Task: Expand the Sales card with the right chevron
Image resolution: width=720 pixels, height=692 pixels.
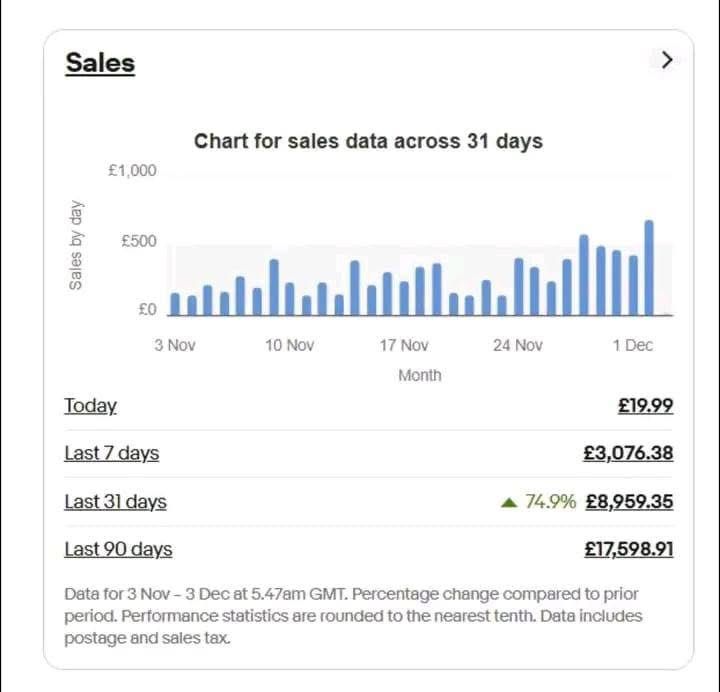Action: point(667,60)
